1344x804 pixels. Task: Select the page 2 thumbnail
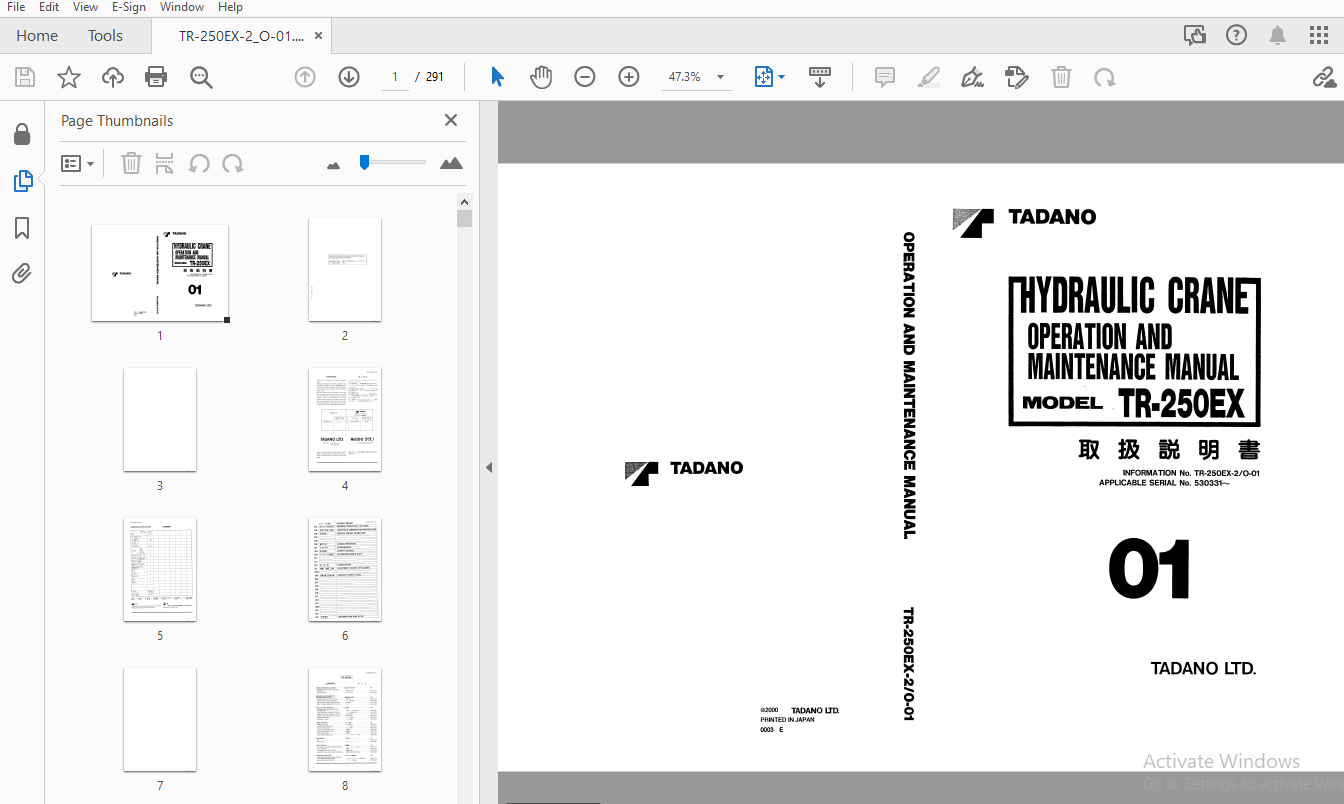(345, 270)
